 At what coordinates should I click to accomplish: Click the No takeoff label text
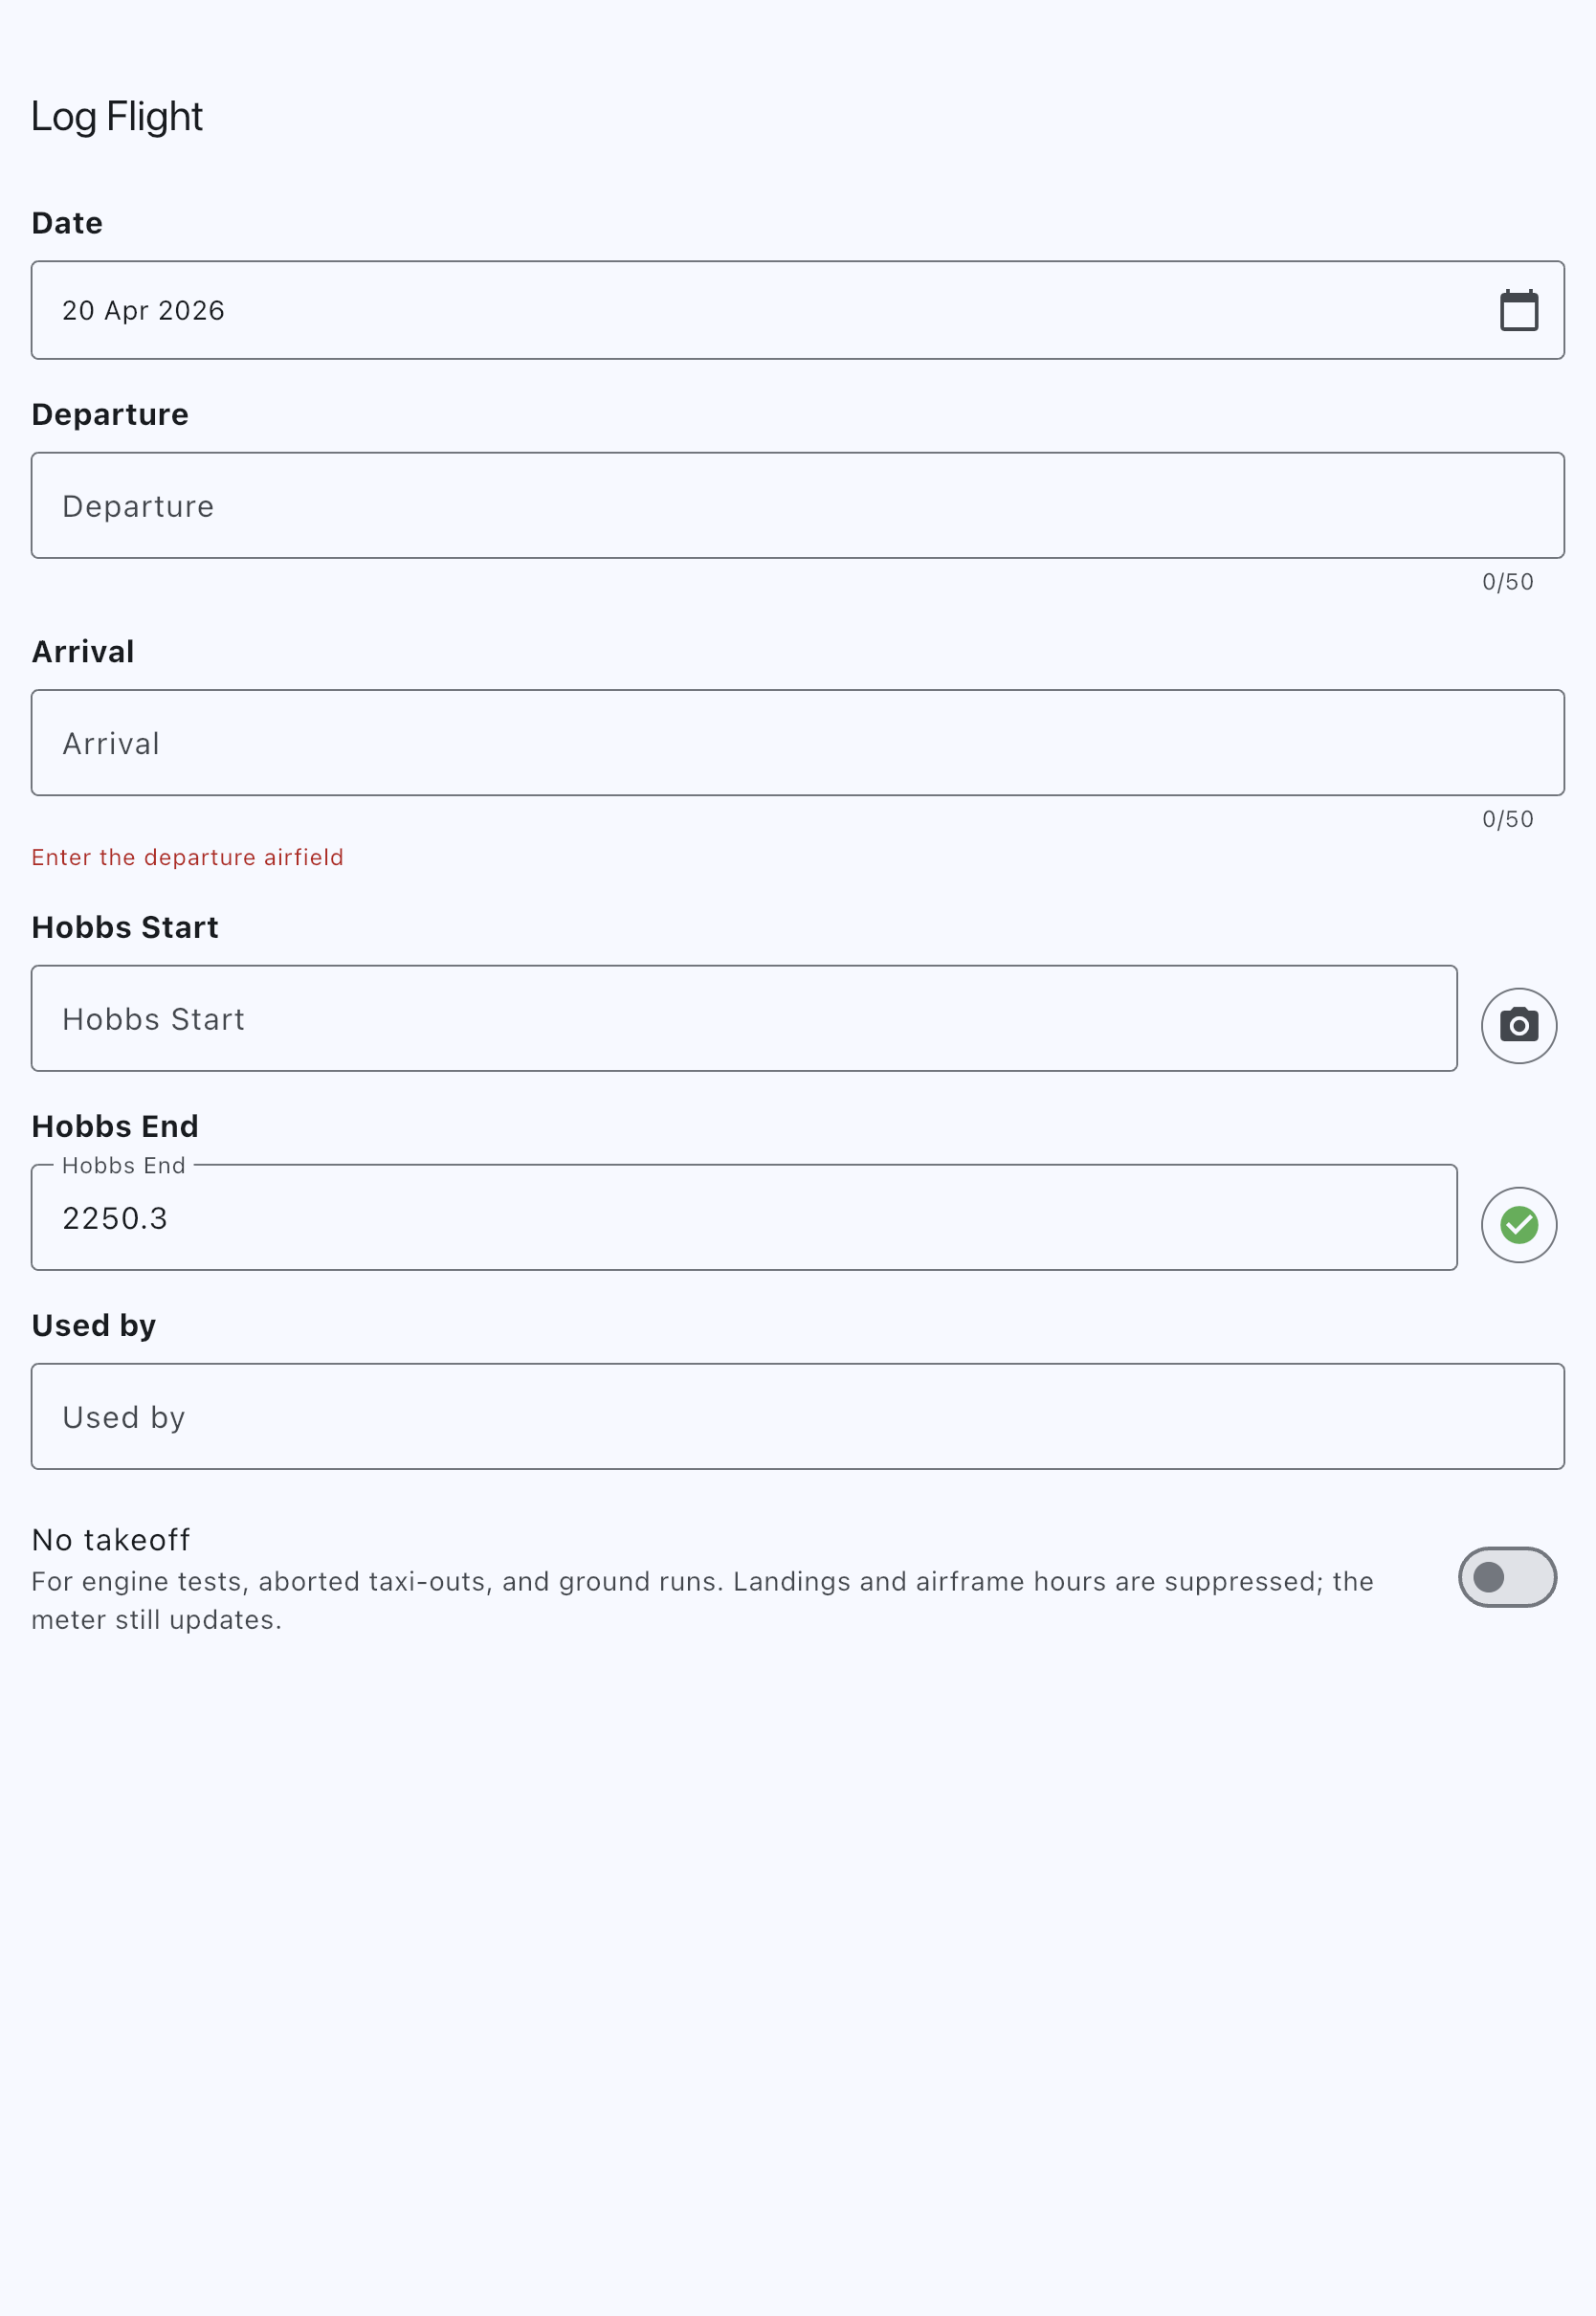111,1539
